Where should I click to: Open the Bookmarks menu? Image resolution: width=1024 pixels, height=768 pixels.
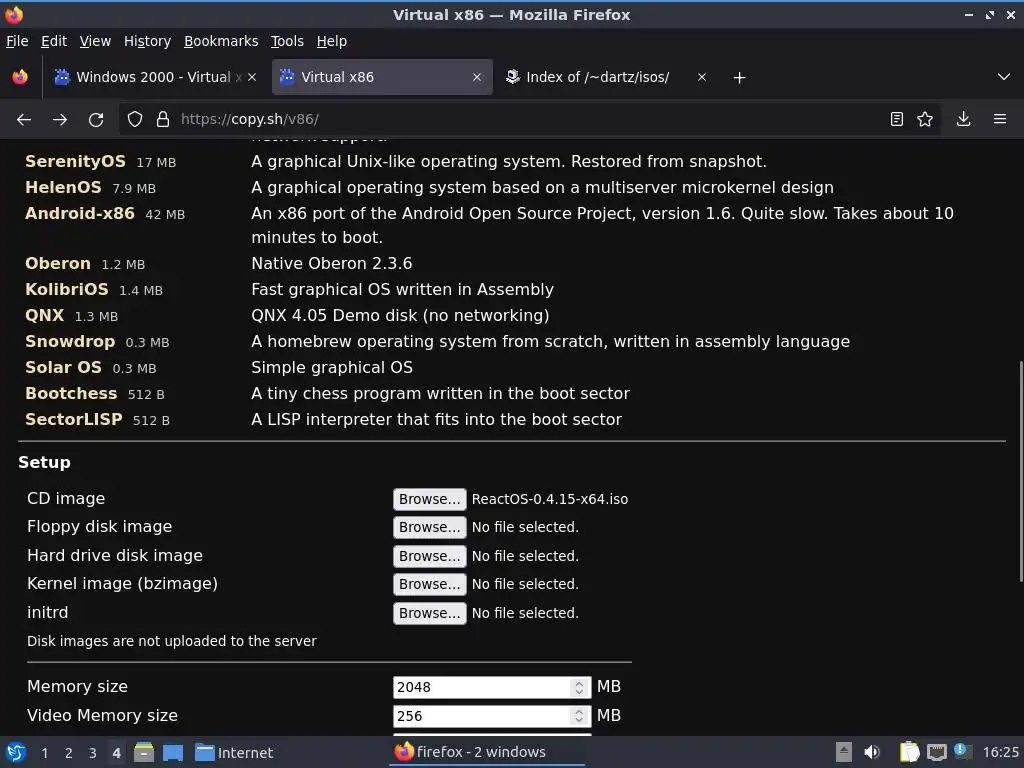point(221,41)
